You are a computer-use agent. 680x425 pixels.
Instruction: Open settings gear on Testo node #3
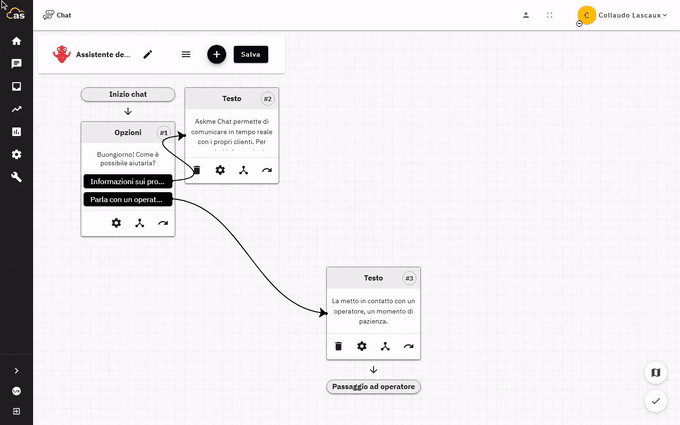[x=362, y=346]
